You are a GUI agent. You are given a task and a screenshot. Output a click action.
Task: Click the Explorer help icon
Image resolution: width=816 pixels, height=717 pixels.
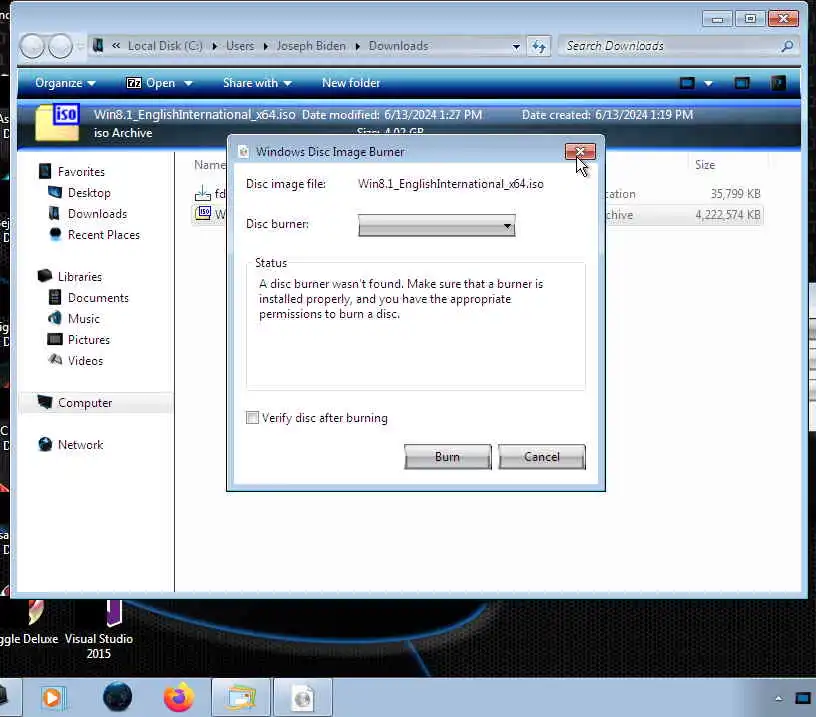779,83
